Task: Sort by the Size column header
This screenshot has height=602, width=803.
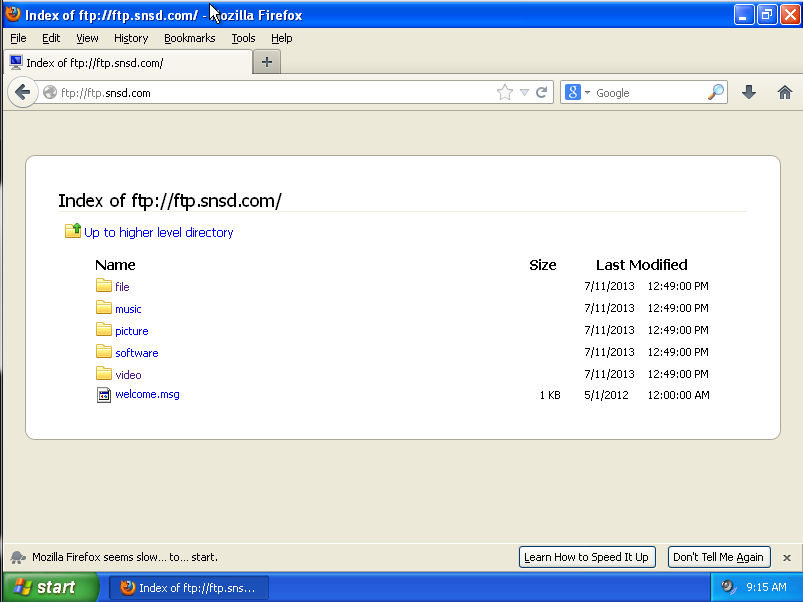Action: (x=542, y=265)
